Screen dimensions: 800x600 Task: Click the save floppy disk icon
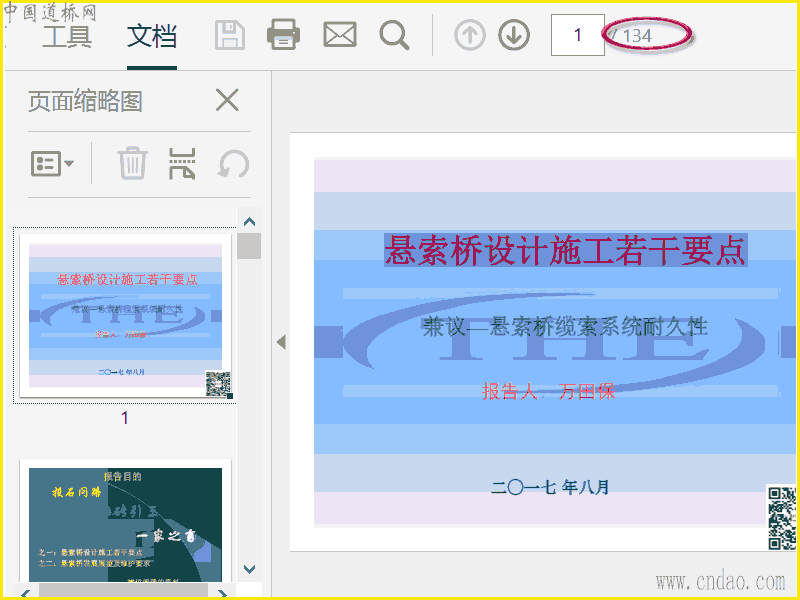(230, 35)
